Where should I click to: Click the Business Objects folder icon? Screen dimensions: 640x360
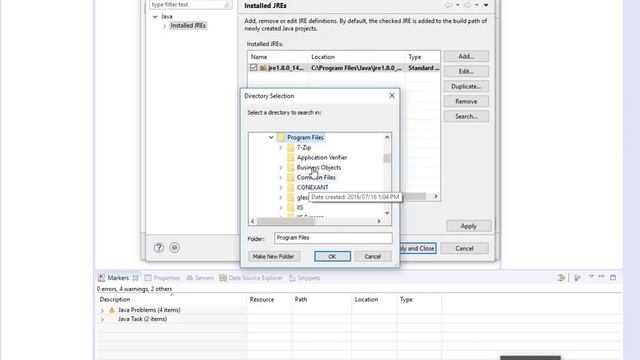(290, 167)
